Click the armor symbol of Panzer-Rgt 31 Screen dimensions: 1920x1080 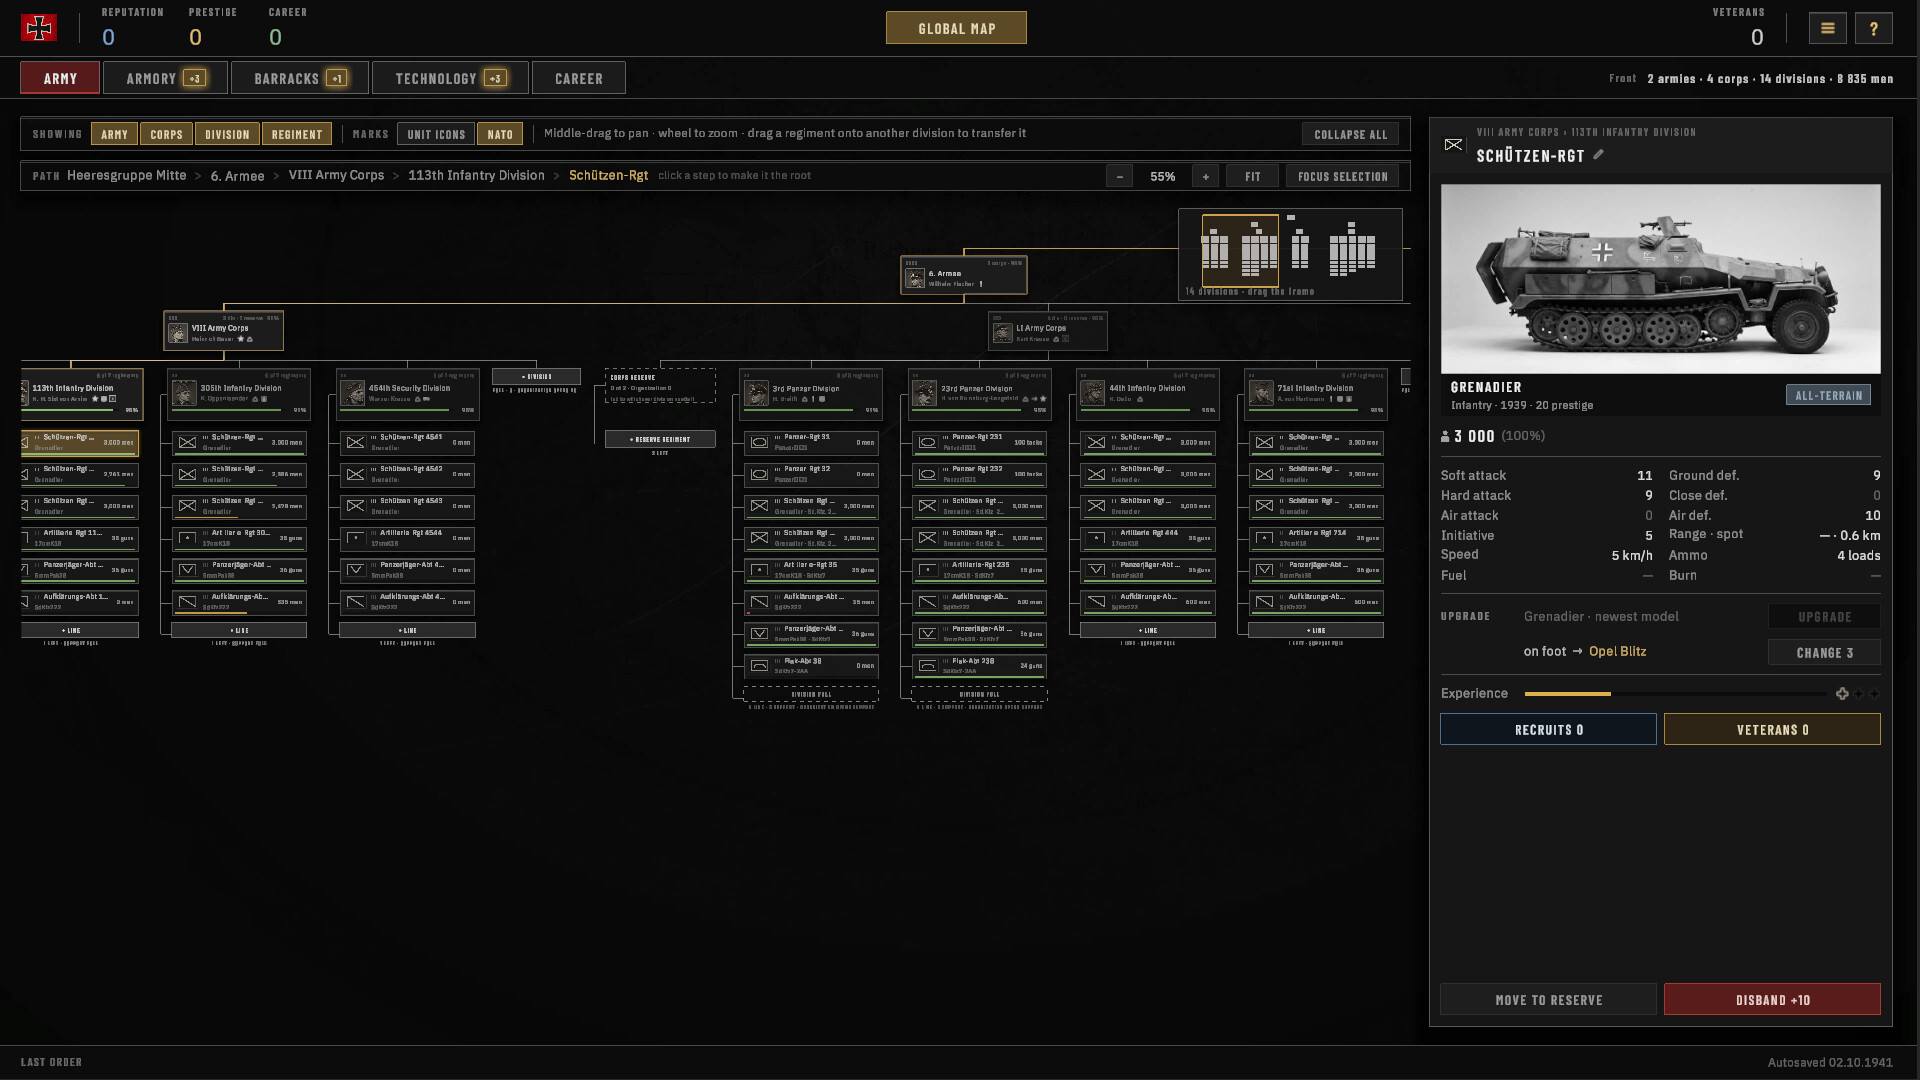tap(759, 442)
